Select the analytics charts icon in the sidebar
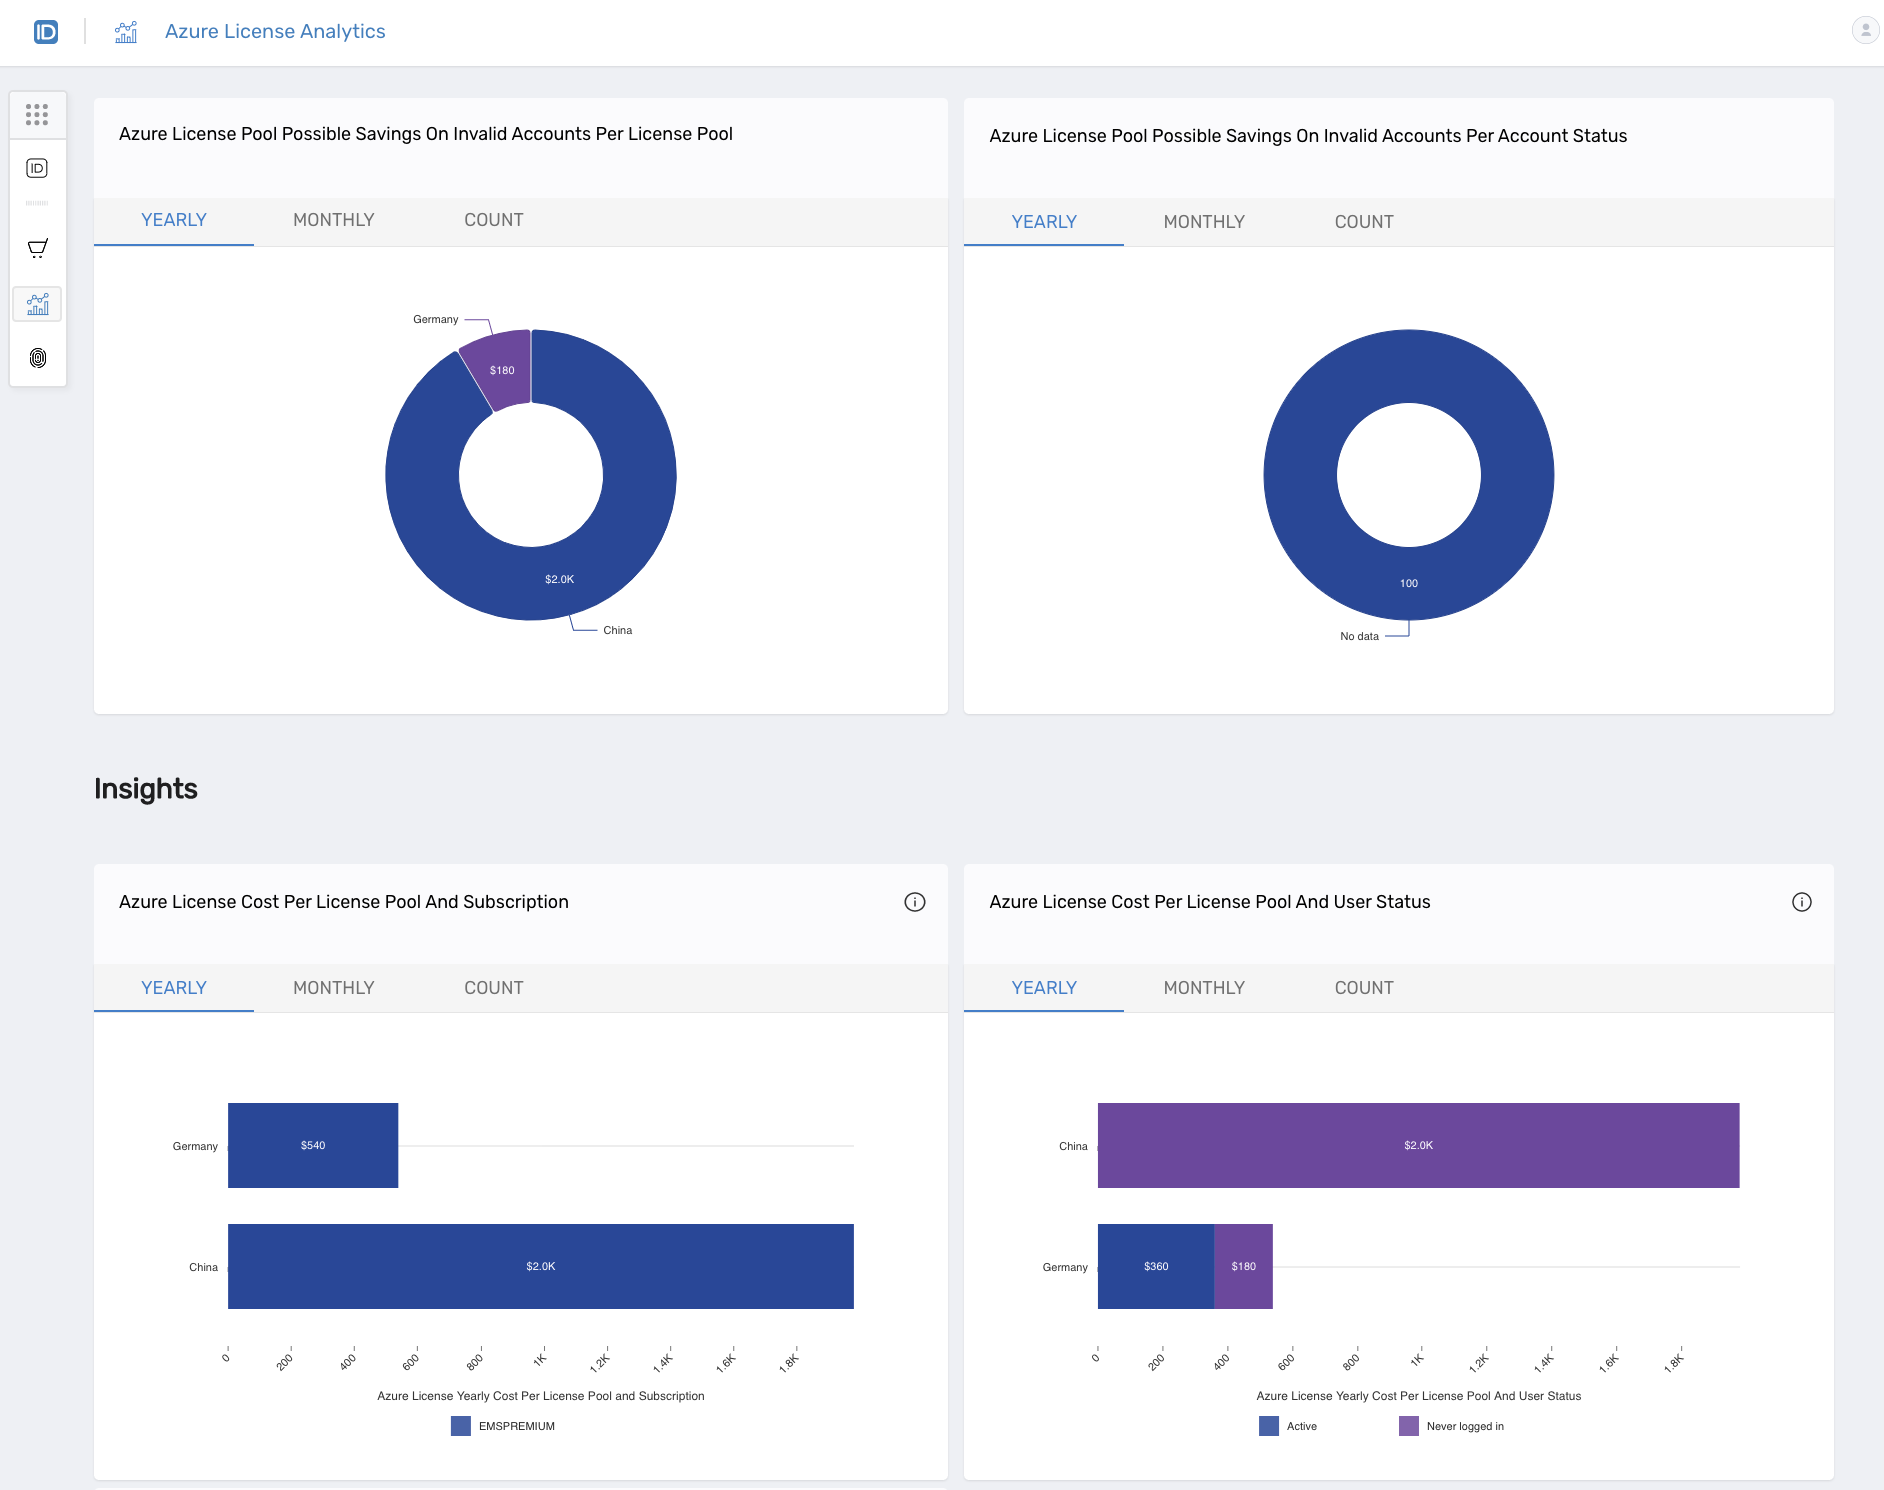The height and width of the screenshot is (1490, 1884). (37, 304)
